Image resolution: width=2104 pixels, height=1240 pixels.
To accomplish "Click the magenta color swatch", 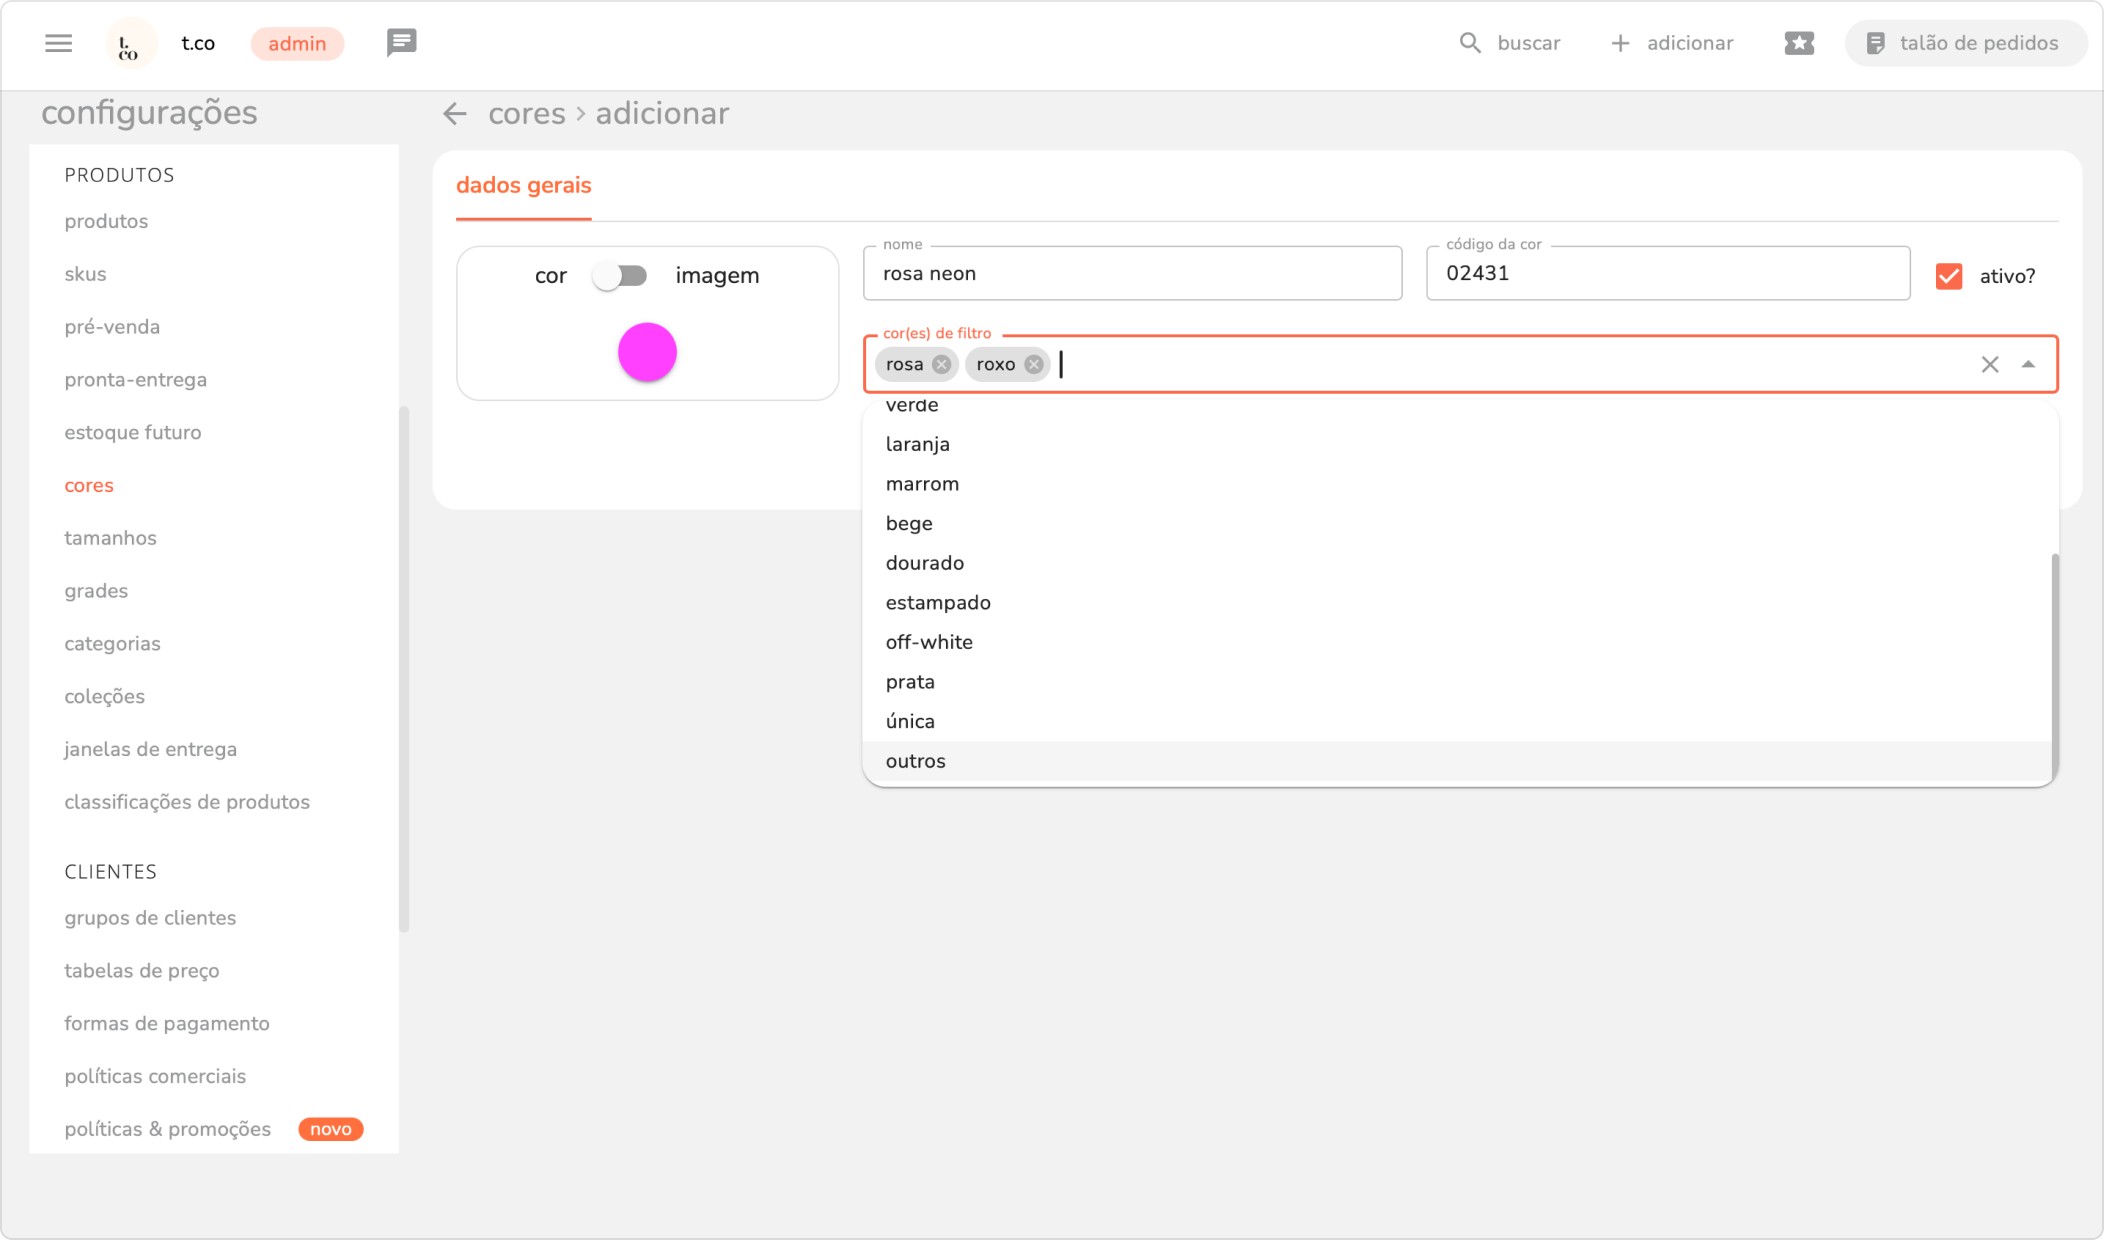I will click(x=647, y=352).
